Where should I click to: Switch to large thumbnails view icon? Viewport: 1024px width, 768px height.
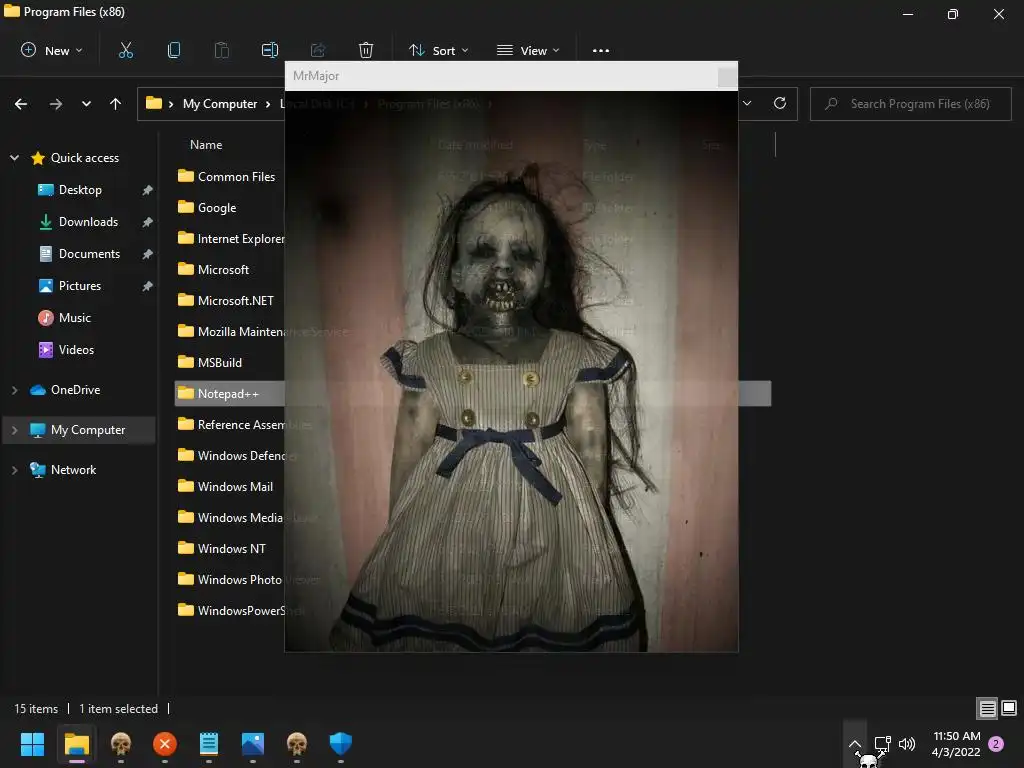click(1009, 708)
